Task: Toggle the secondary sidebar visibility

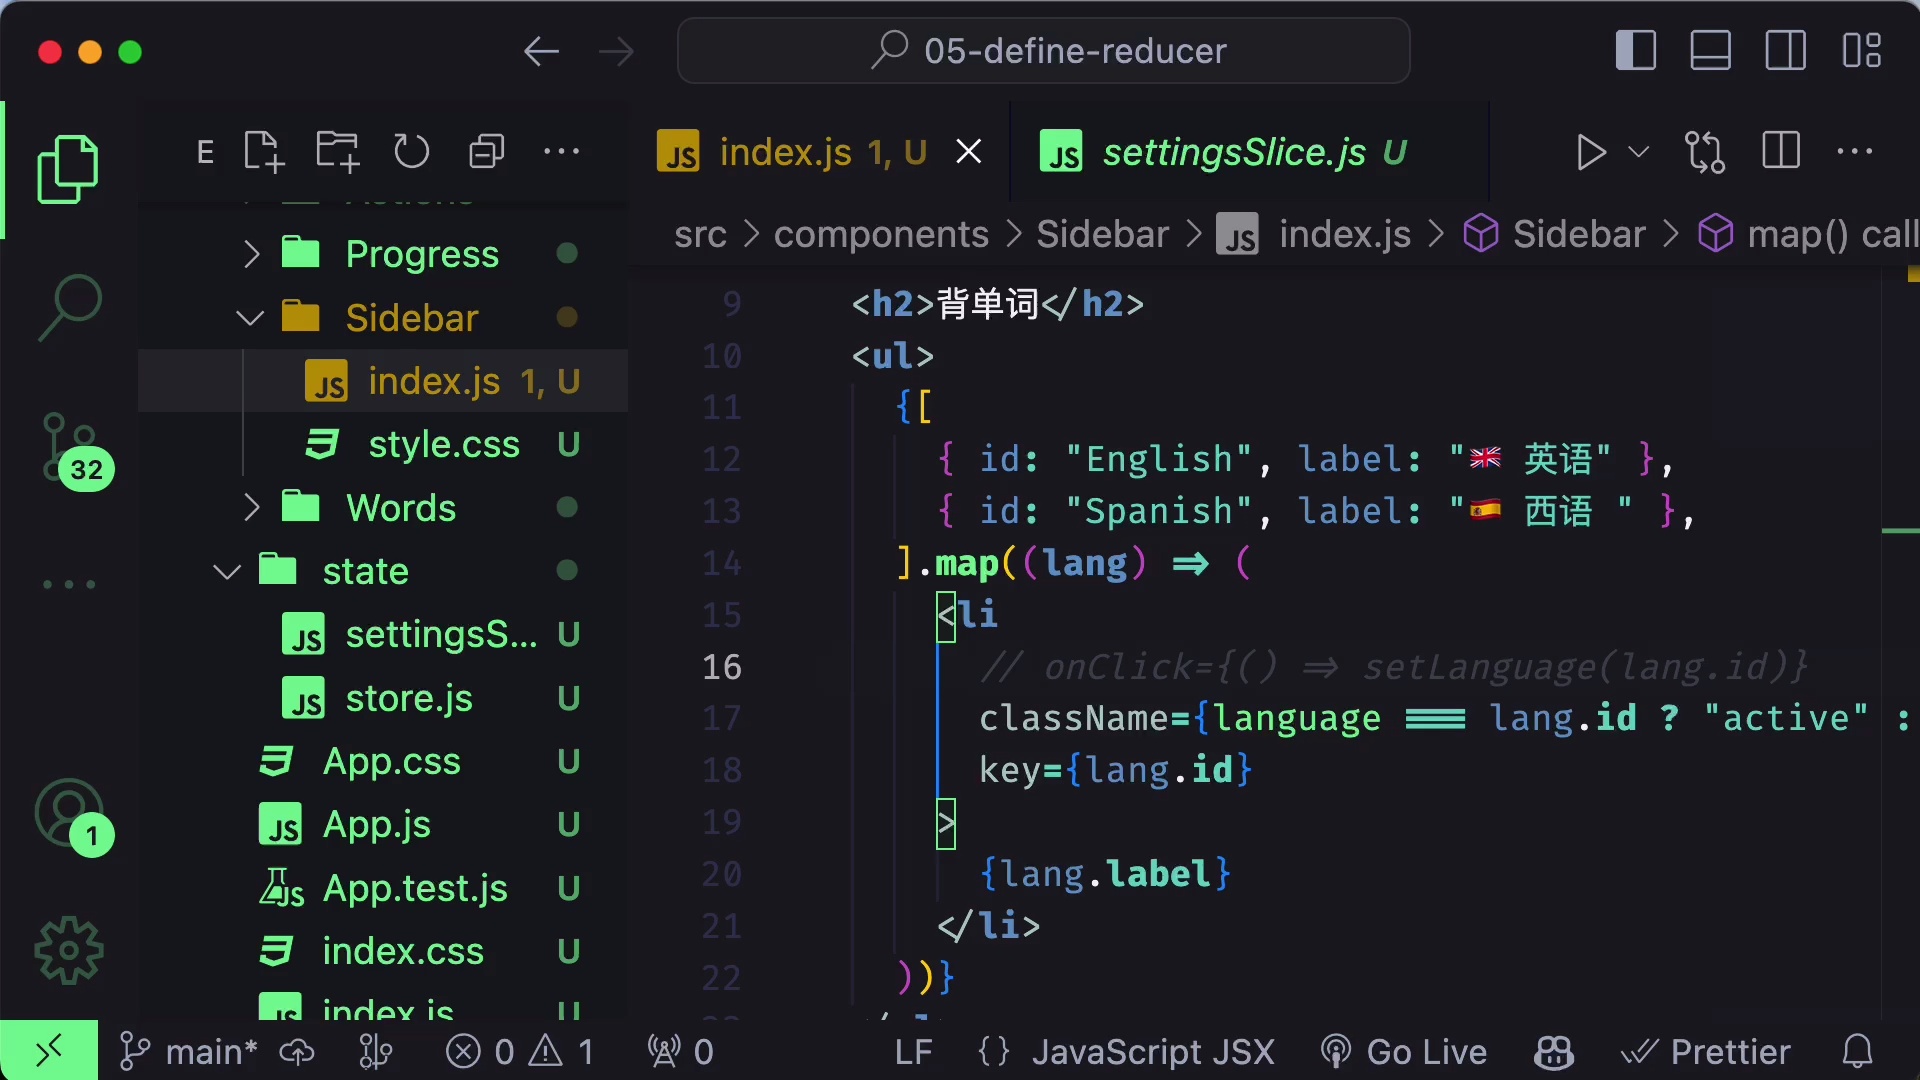Action: (1785, 49)
